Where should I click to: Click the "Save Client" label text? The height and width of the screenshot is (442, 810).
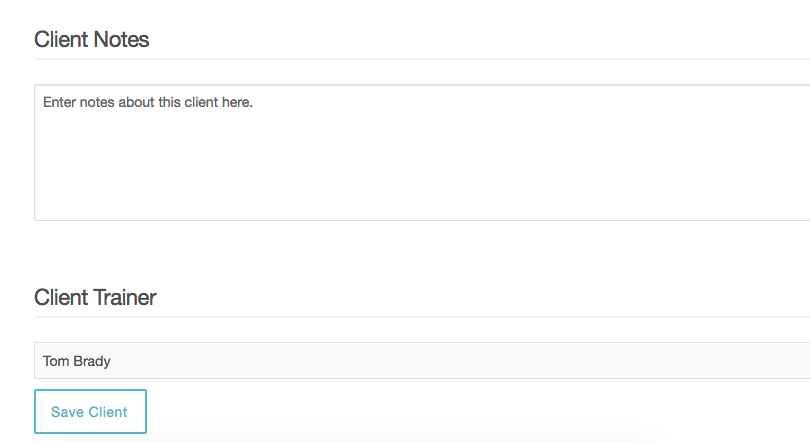click(x=89, y=412)
